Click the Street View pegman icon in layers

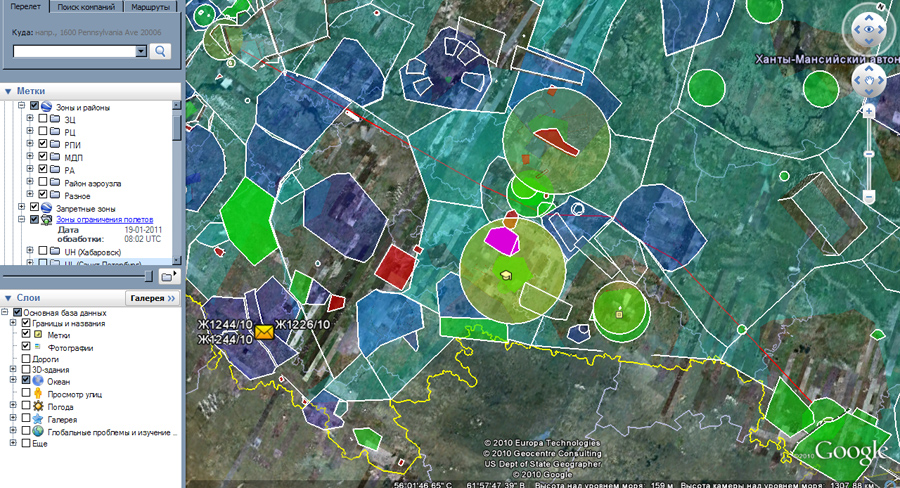38,394
